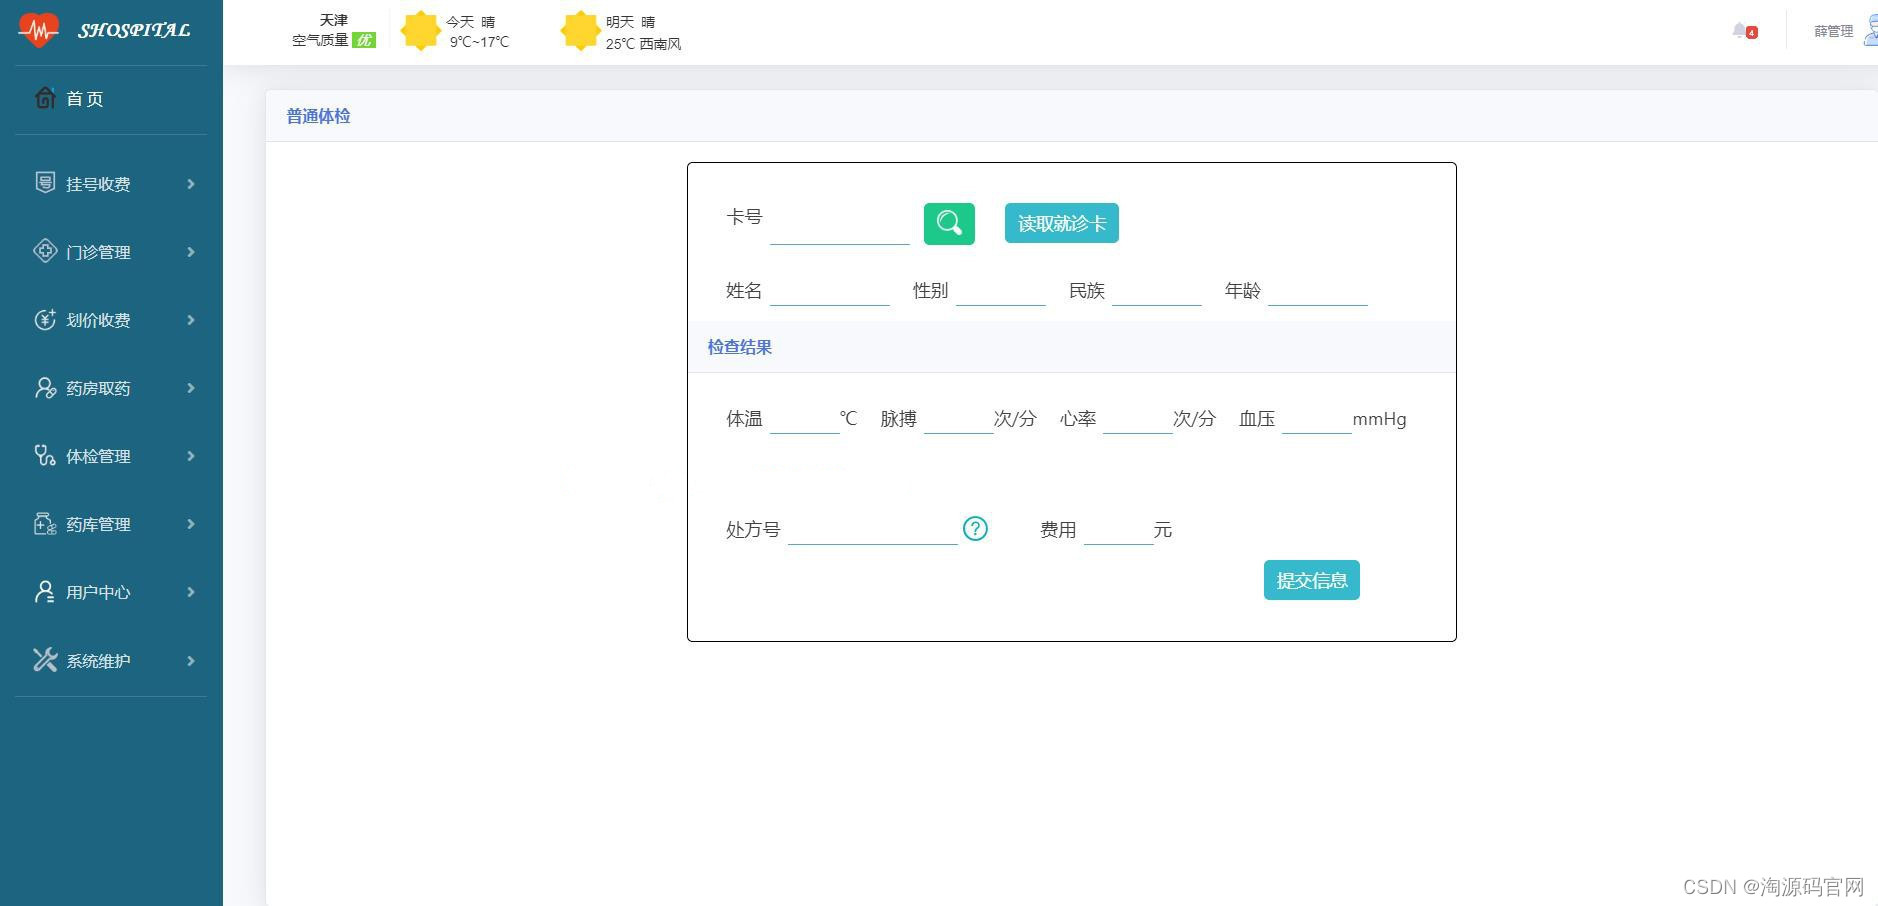Click the 薛管理 user name
The image size is (1878, 906).
pos(1833,31)
